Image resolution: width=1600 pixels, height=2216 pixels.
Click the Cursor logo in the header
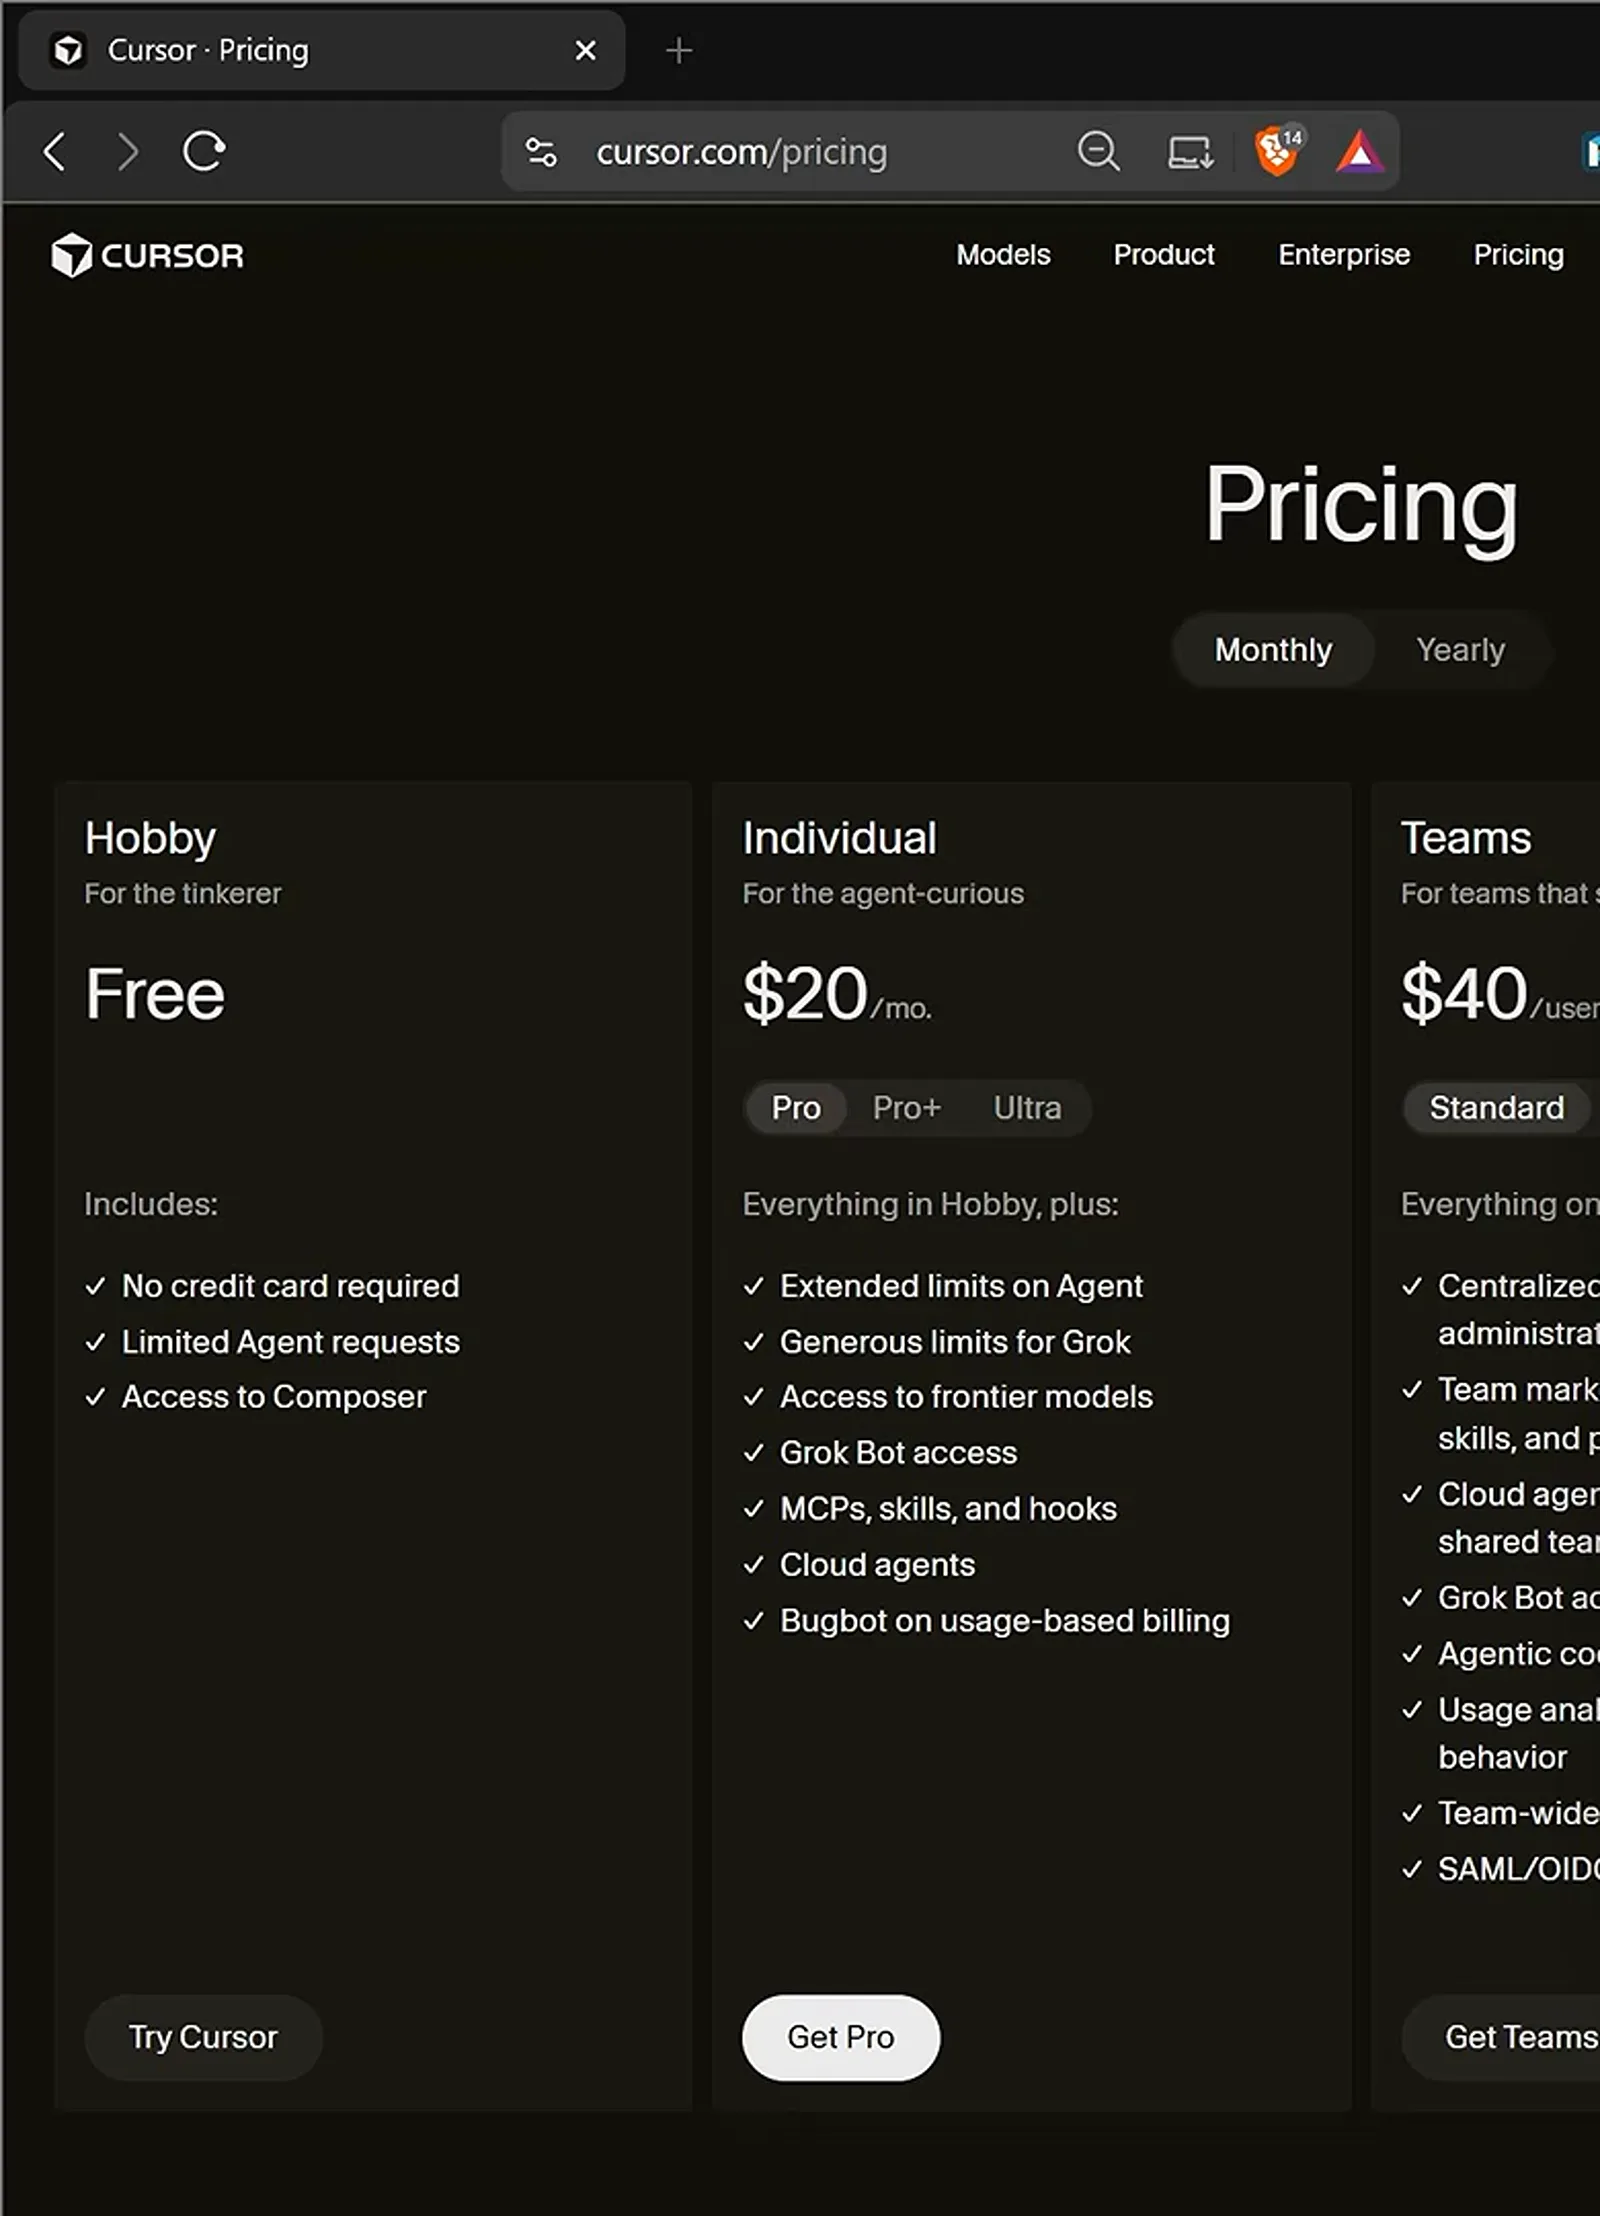[x=148, y=256]
